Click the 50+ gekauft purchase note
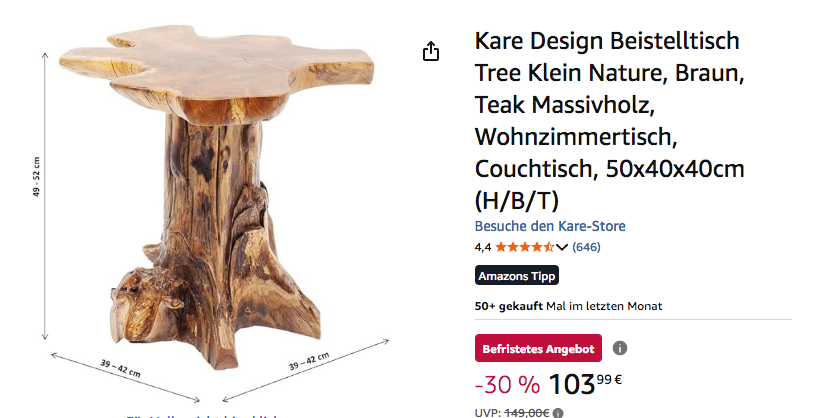Image resolution: width=814 pixels, height=418 pixels. pos(568,306)
